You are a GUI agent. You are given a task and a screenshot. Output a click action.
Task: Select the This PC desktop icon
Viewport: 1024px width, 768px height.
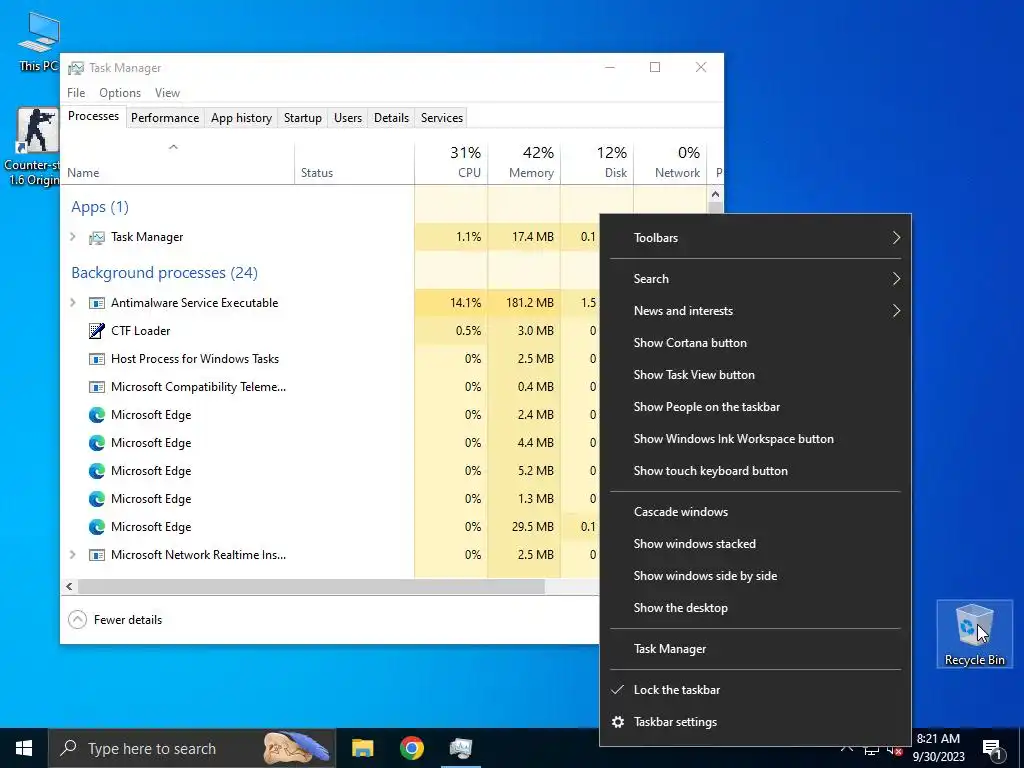tap(38, 40)
